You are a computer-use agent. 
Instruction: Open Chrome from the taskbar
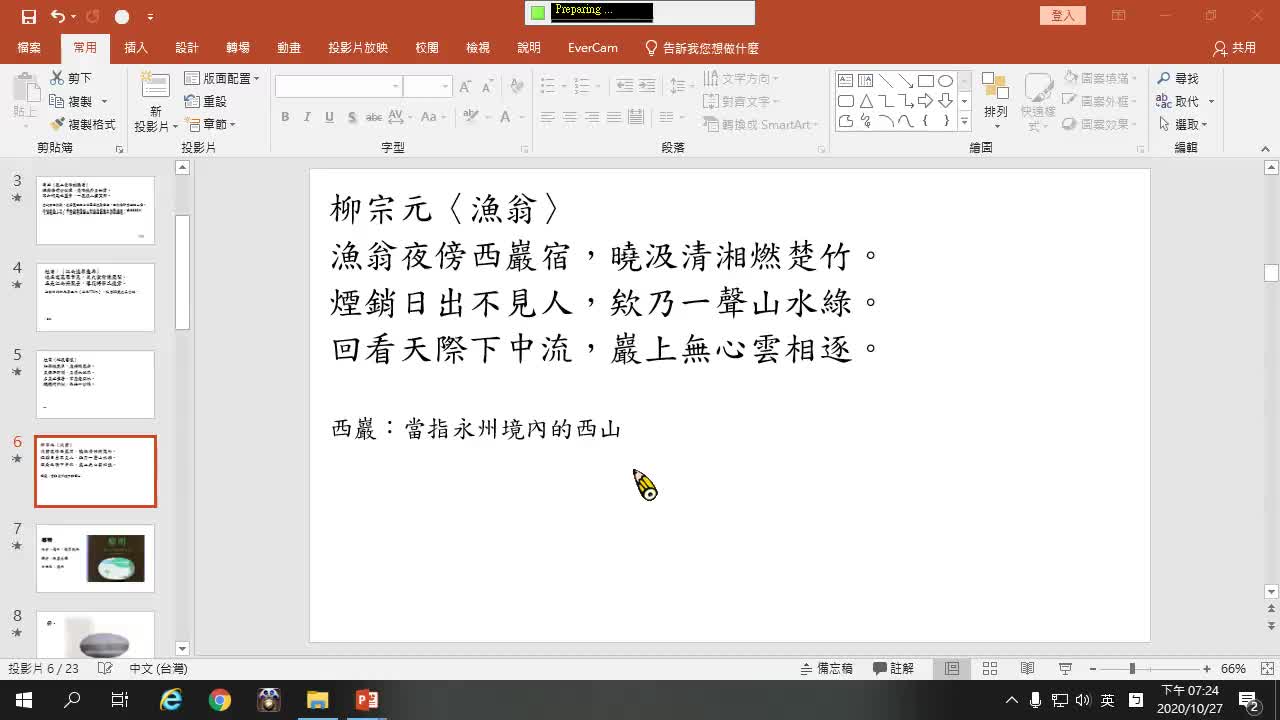coord(220,700)
